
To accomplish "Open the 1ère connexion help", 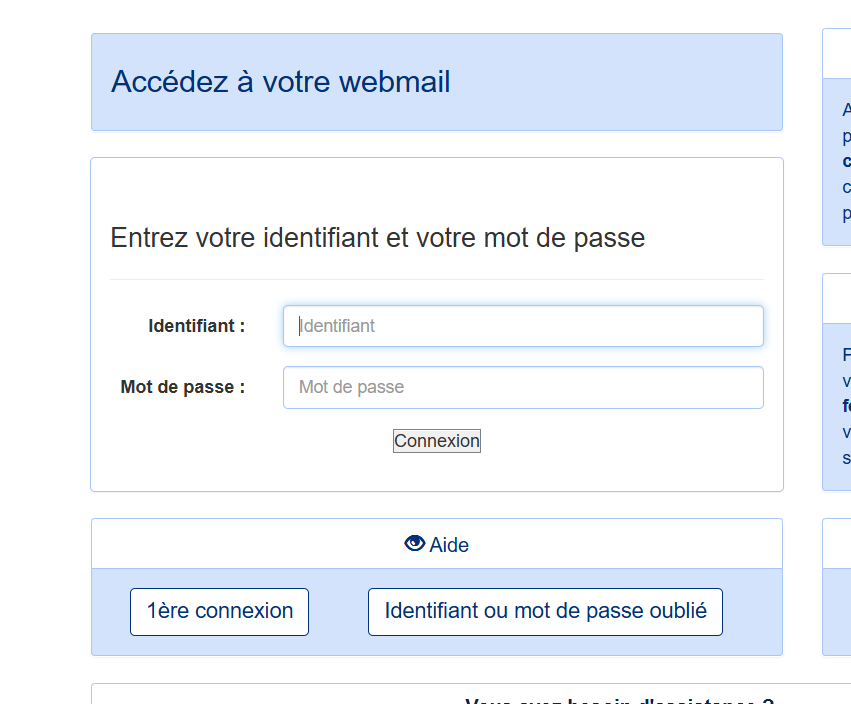I will (x=219, y=612).
